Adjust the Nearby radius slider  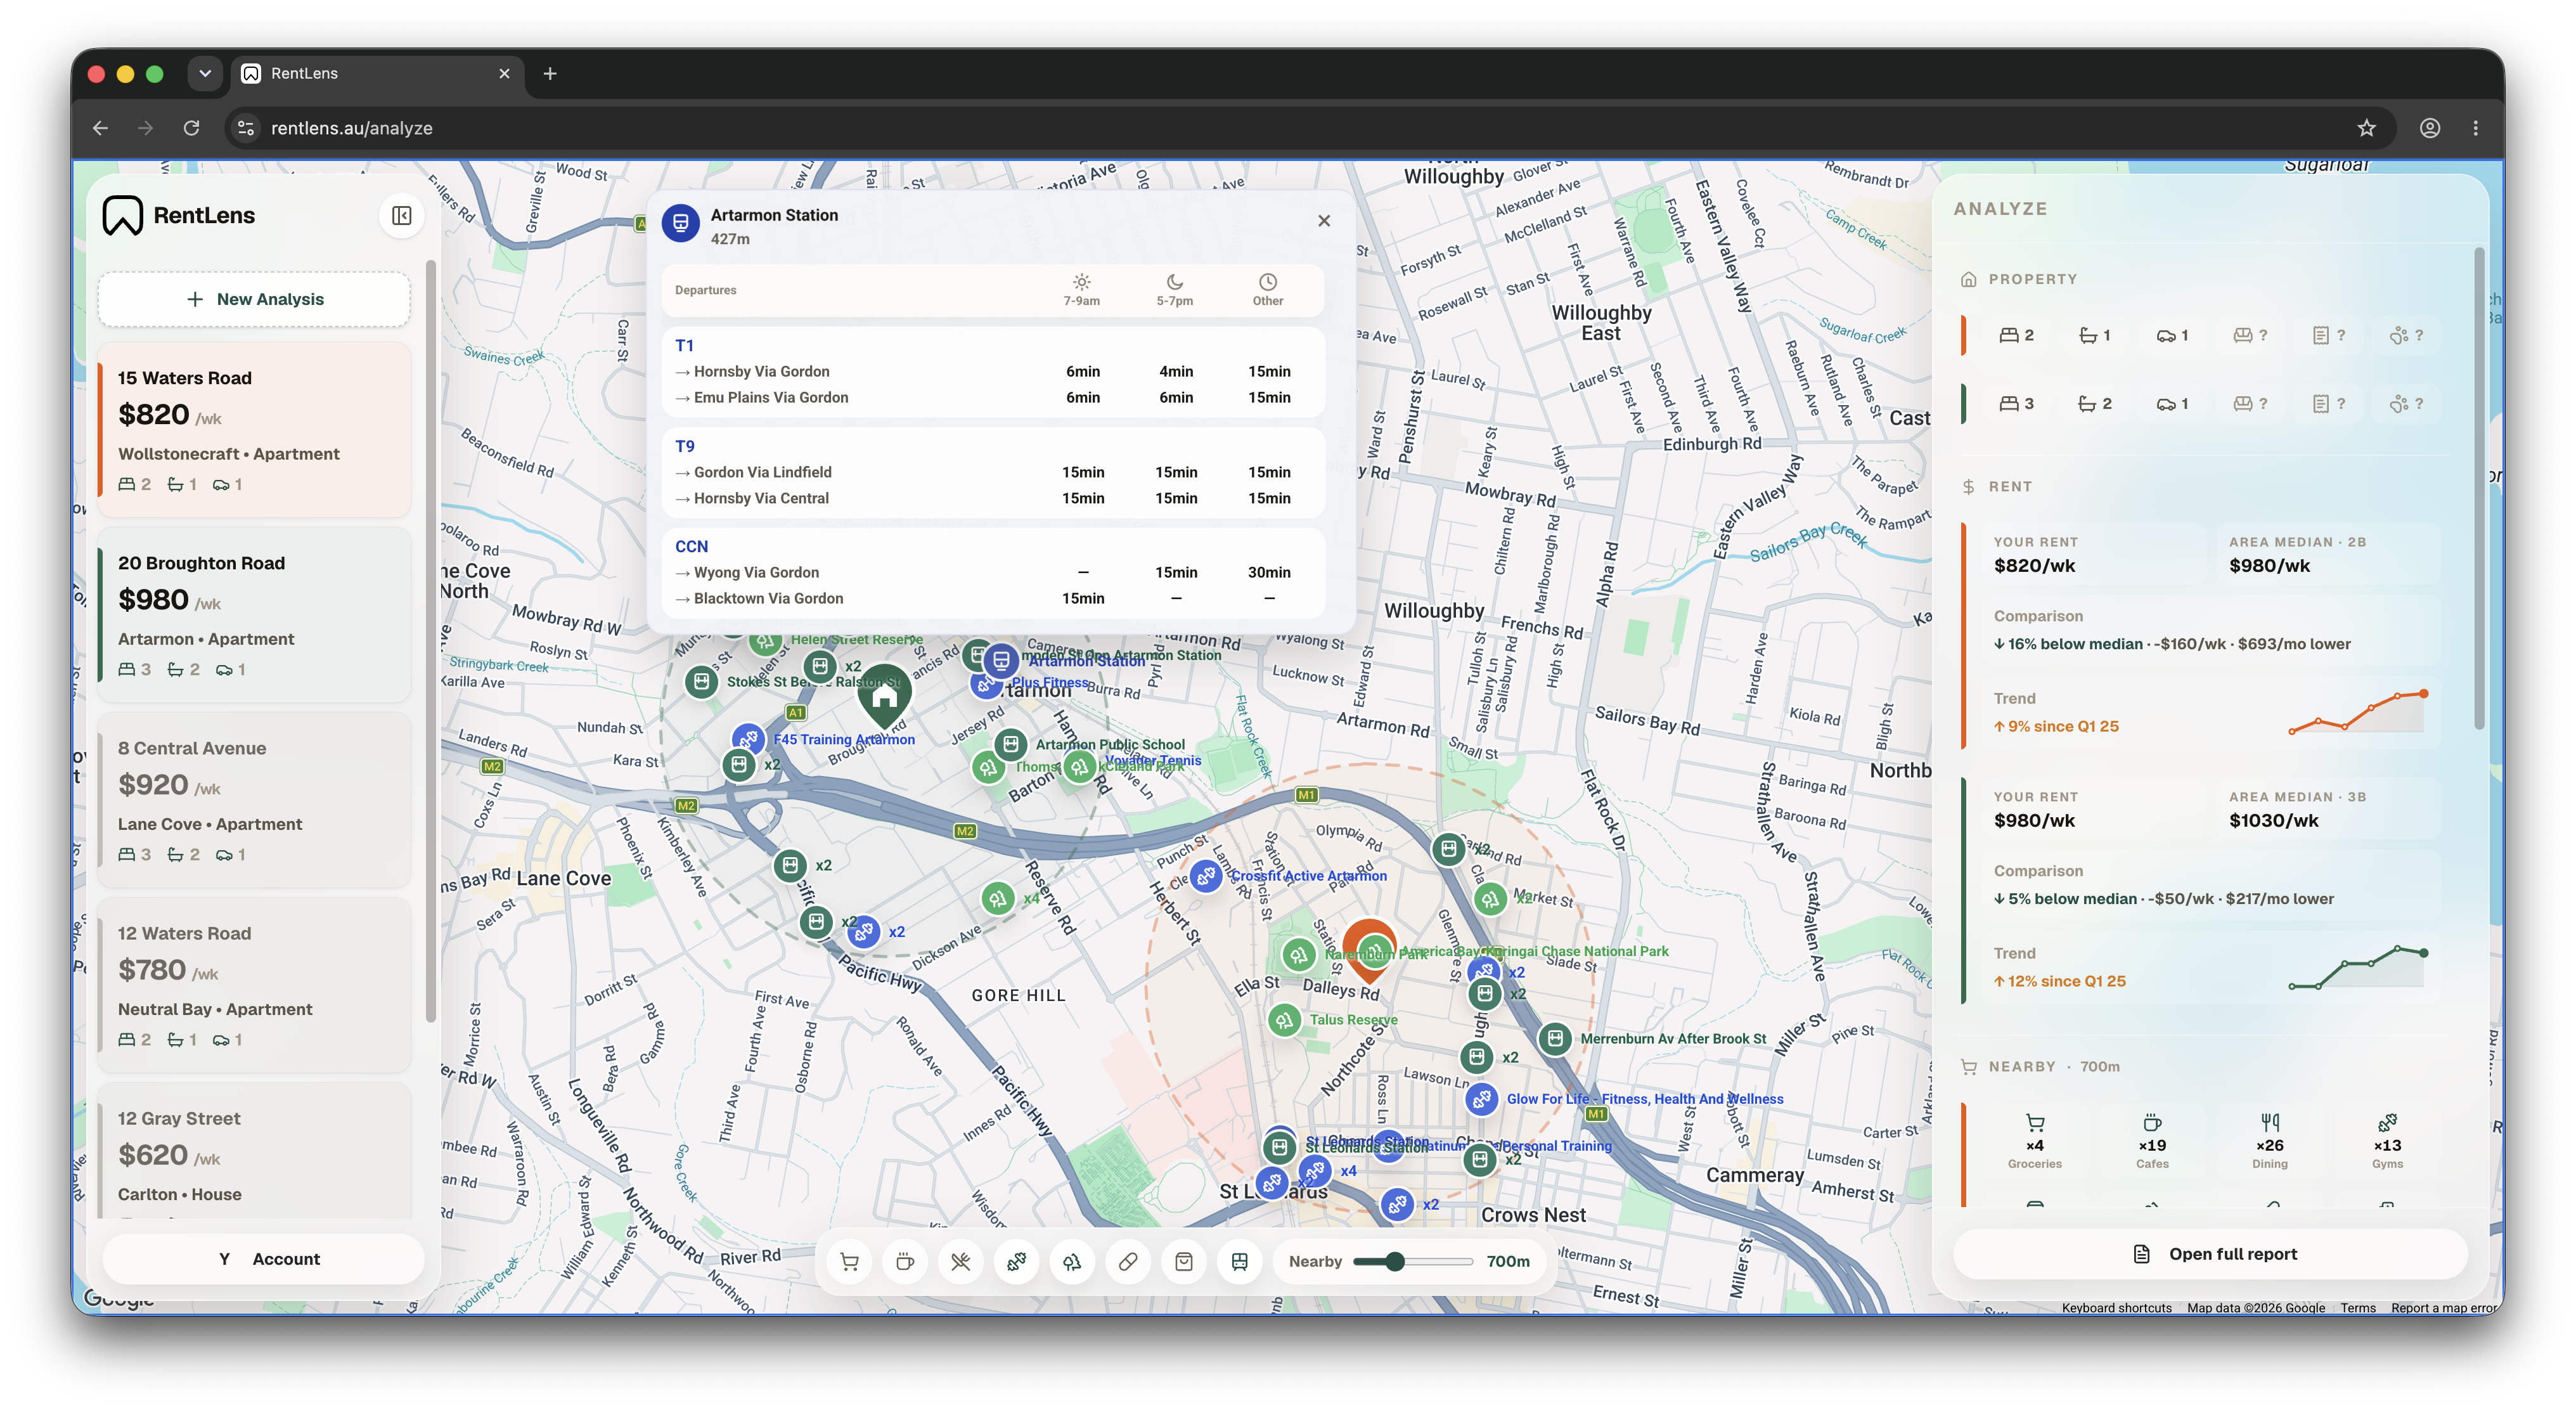[1413, 1262]
